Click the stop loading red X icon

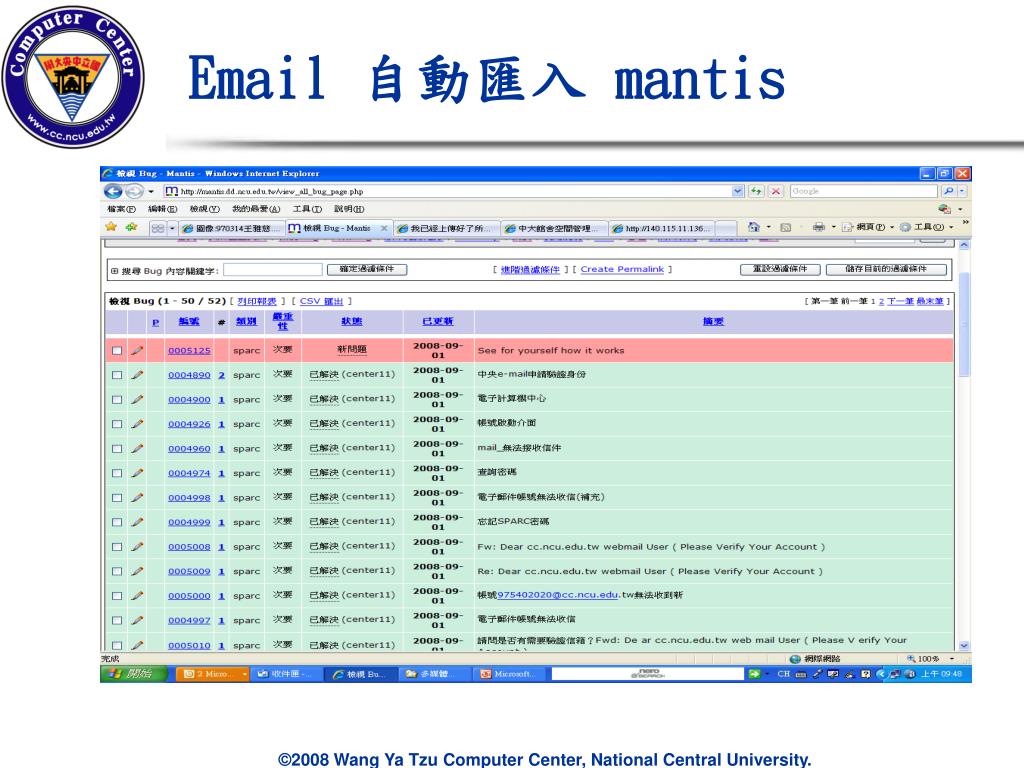775,191
